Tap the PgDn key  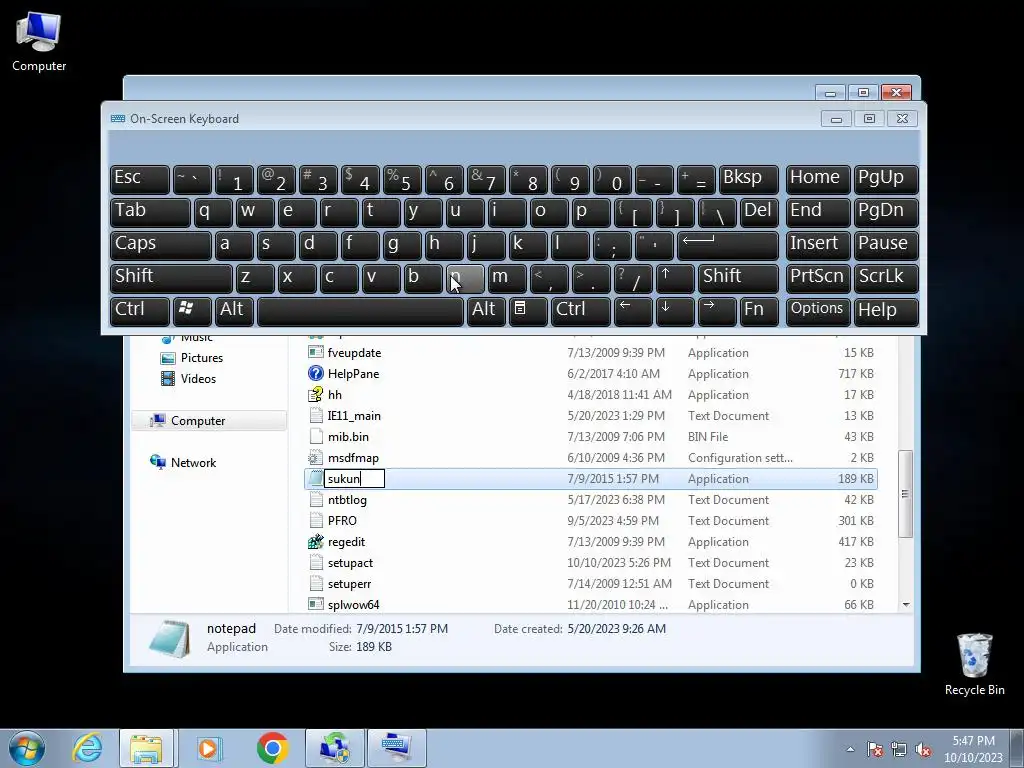[x=886, y=212]
